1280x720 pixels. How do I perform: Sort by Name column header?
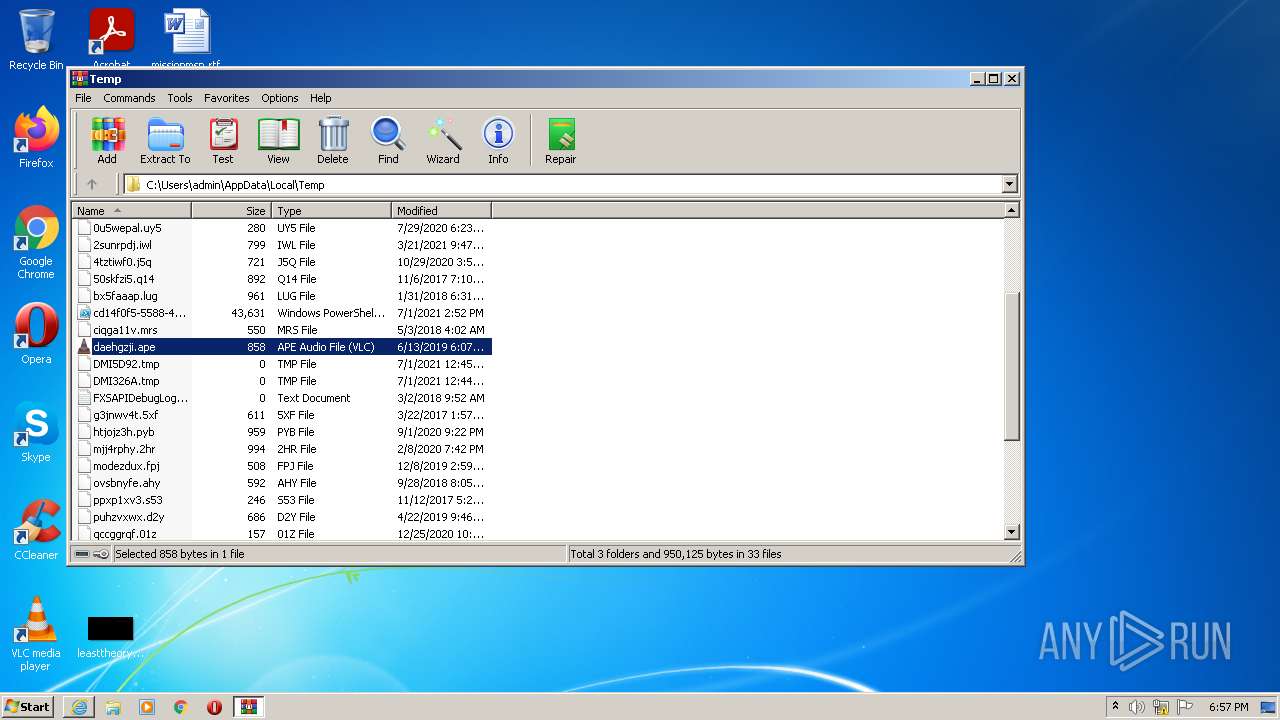click(132, 211)
